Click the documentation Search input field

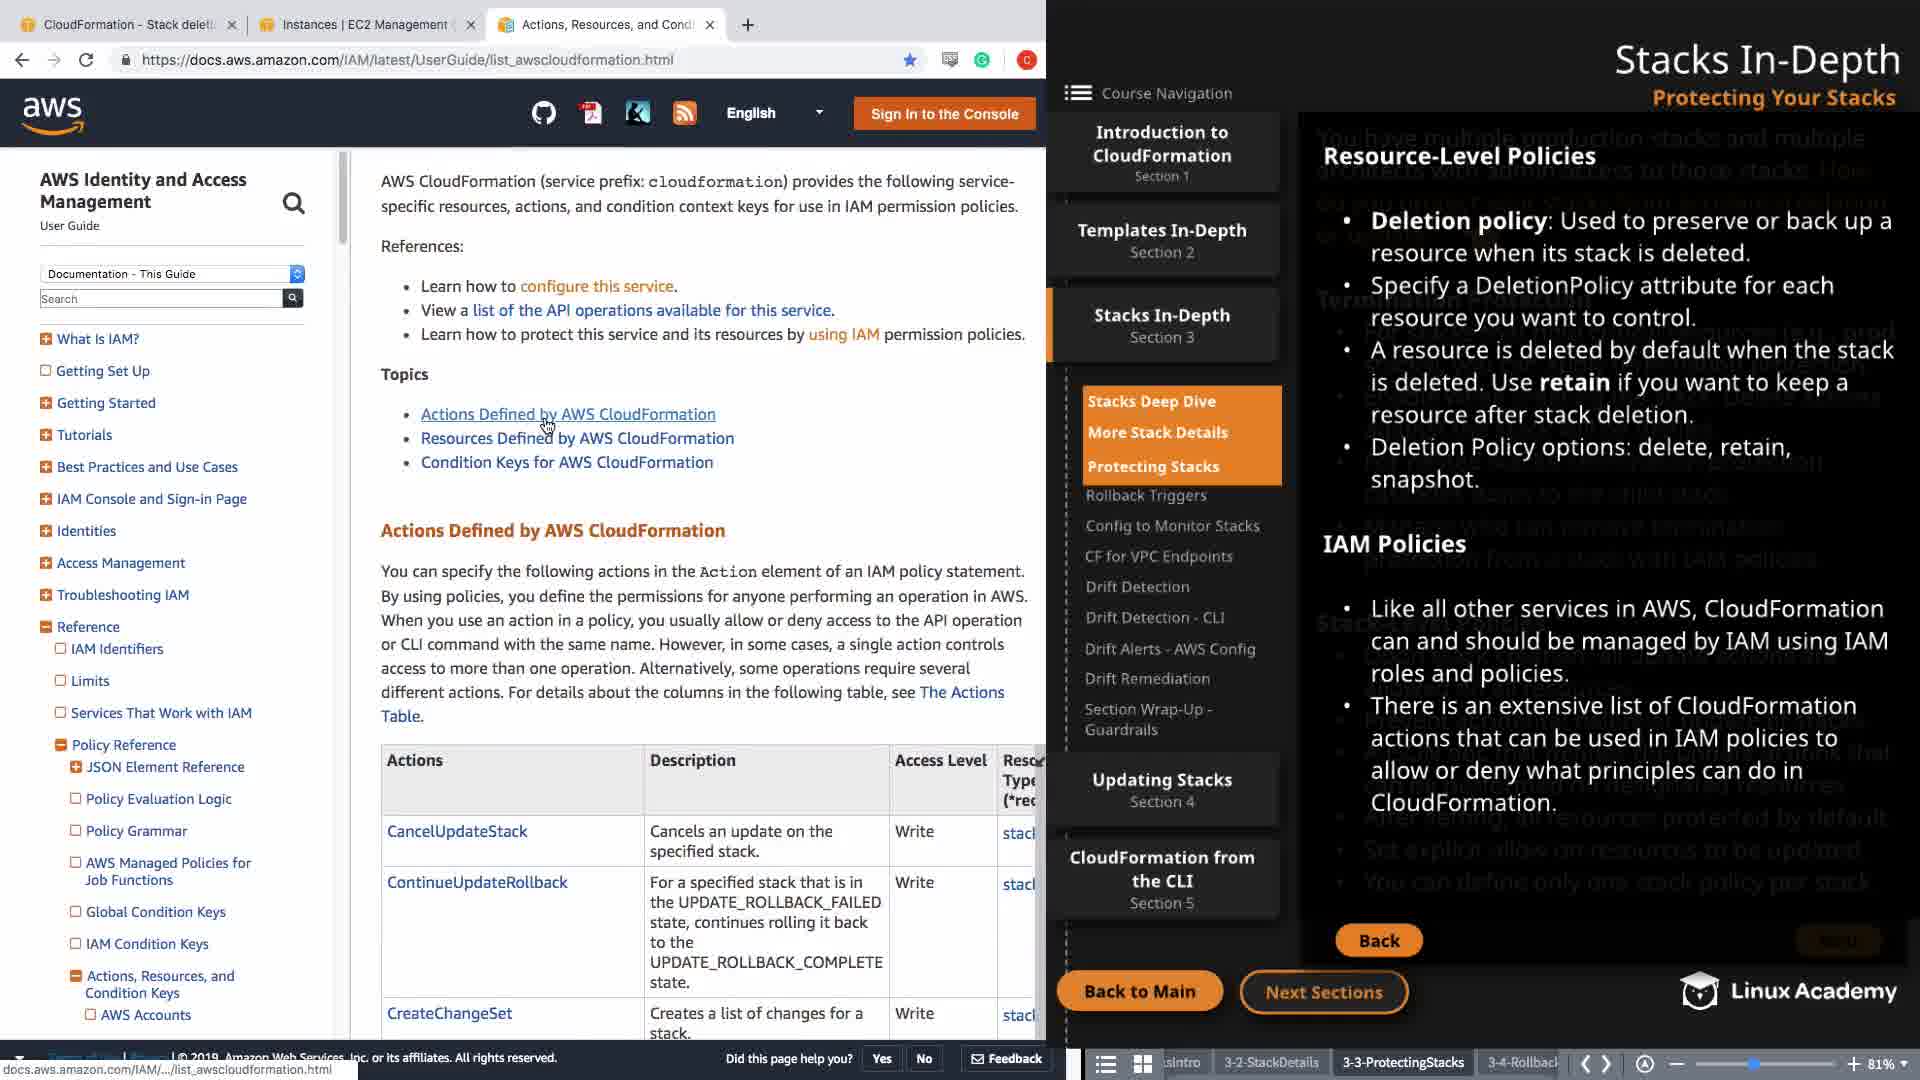pyautogui.click(x=160, y=299)
